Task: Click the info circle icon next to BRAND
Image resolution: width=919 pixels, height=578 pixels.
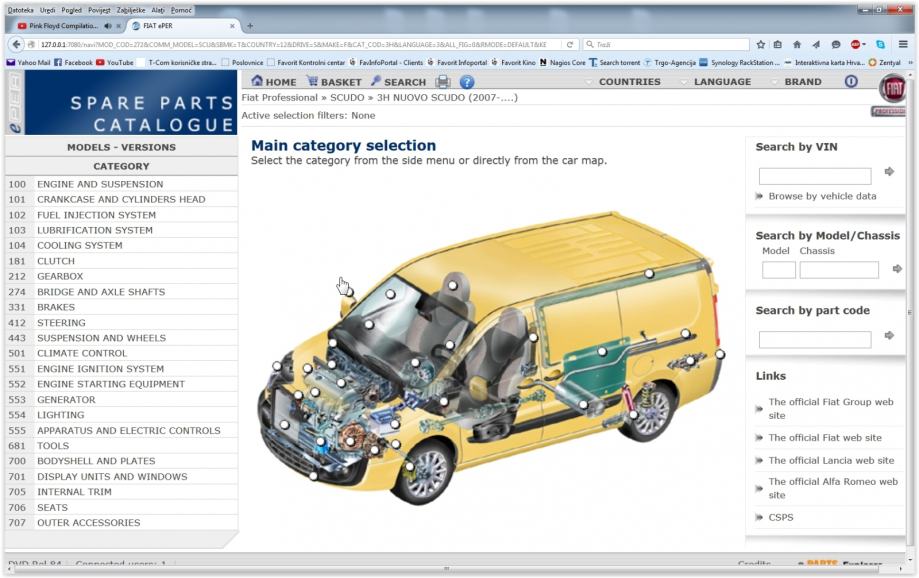Action: pos(851,81)
